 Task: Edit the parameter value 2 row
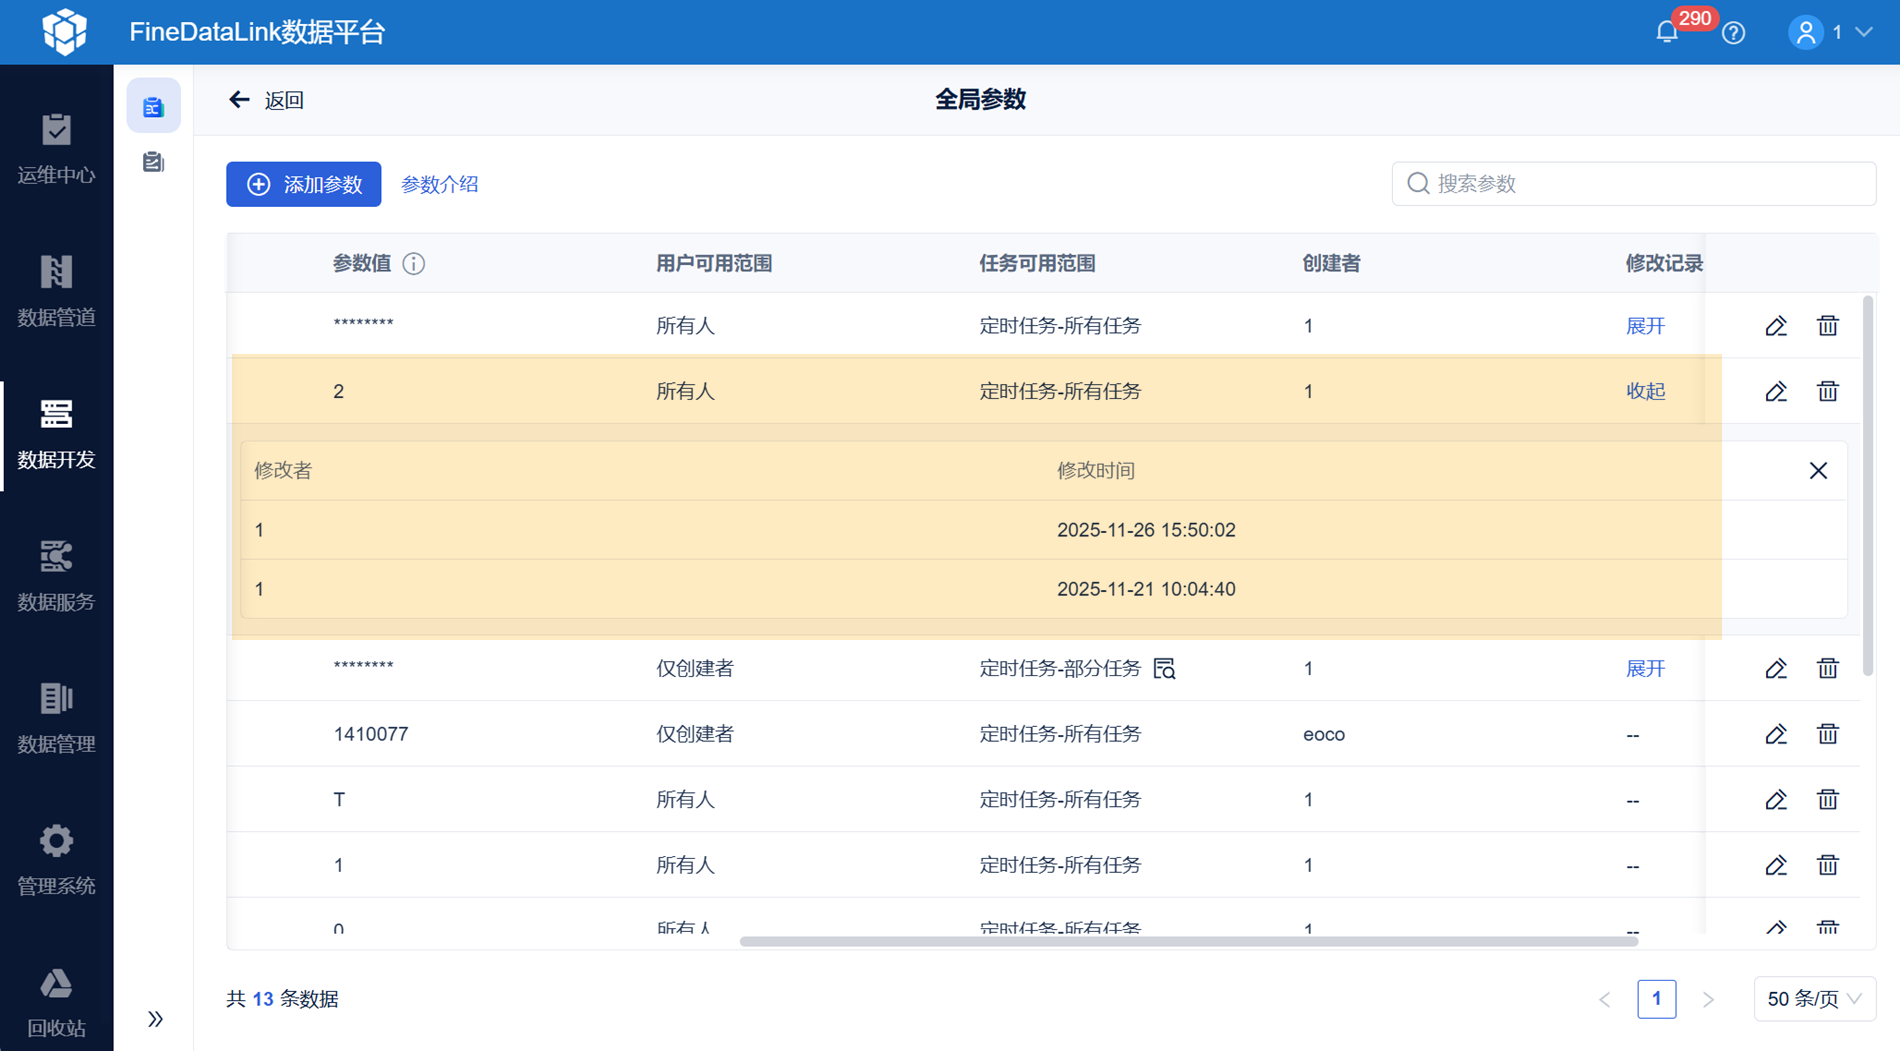[x=1776, y=391]
